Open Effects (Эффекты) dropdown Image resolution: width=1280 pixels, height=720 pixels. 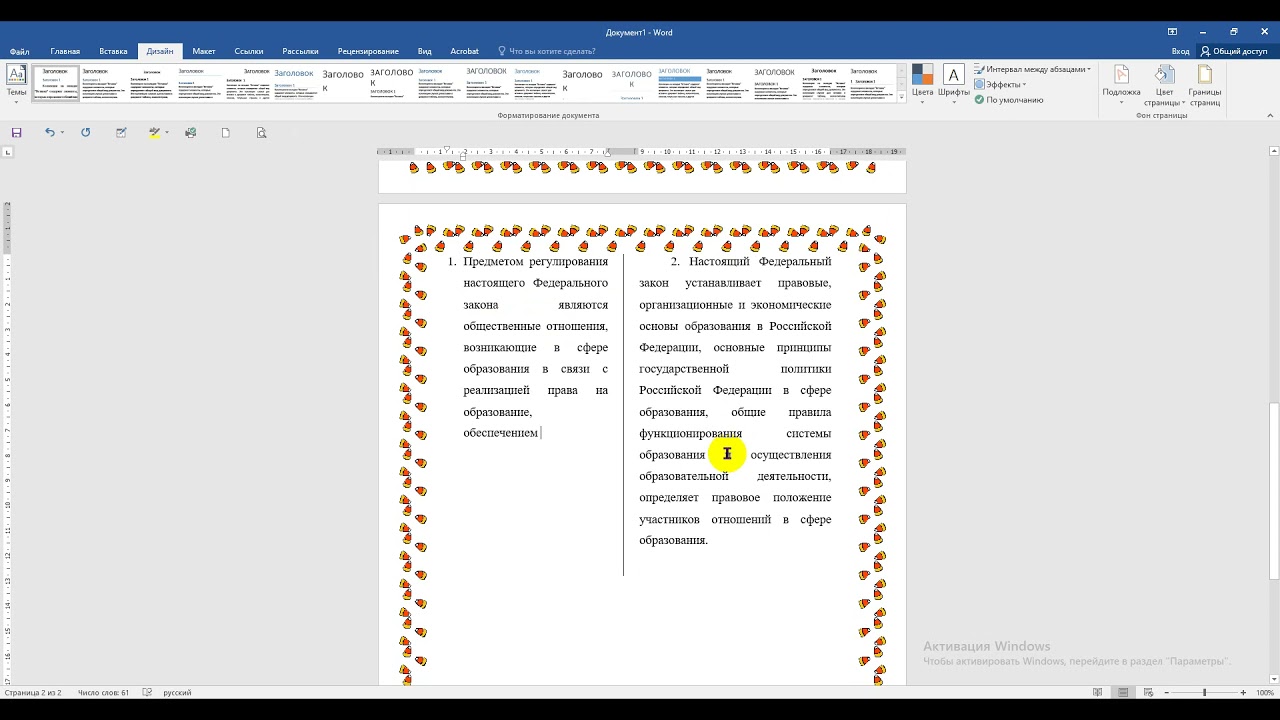coord(1000,85)
